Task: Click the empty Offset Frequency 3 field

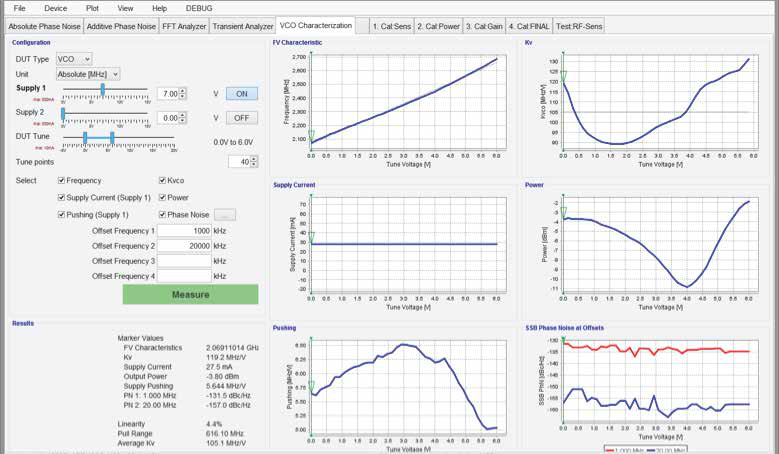Action: tap(184, 261)
